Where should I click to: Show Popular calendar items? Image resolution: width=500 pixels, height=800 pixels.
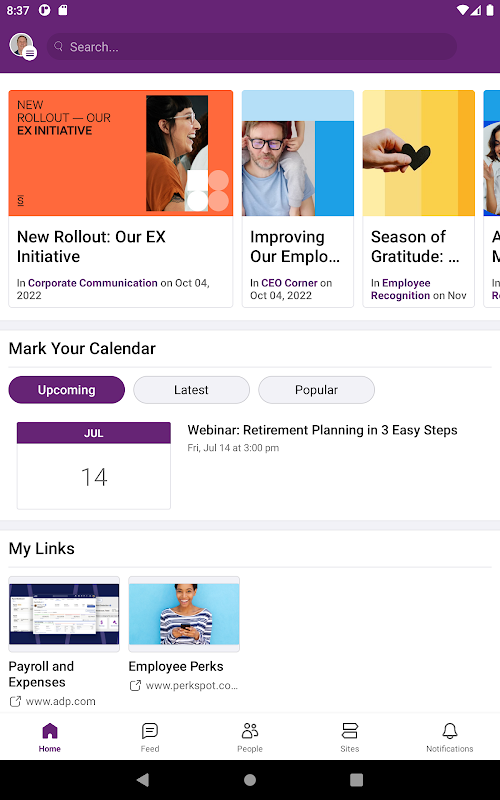click(316, 390)
